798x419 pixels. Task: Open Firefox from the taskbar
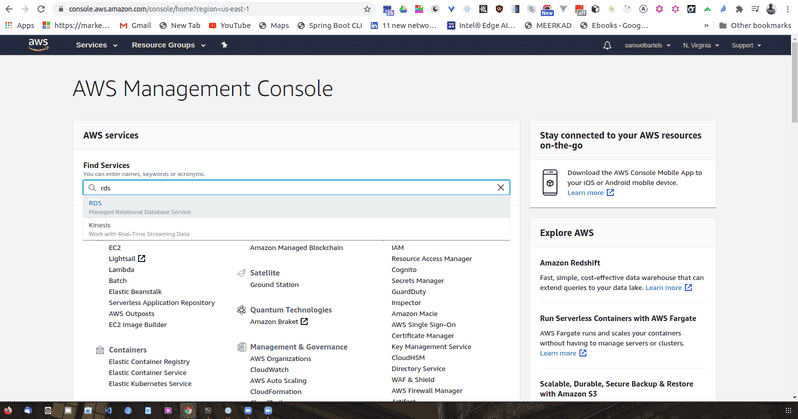point(8,410)
